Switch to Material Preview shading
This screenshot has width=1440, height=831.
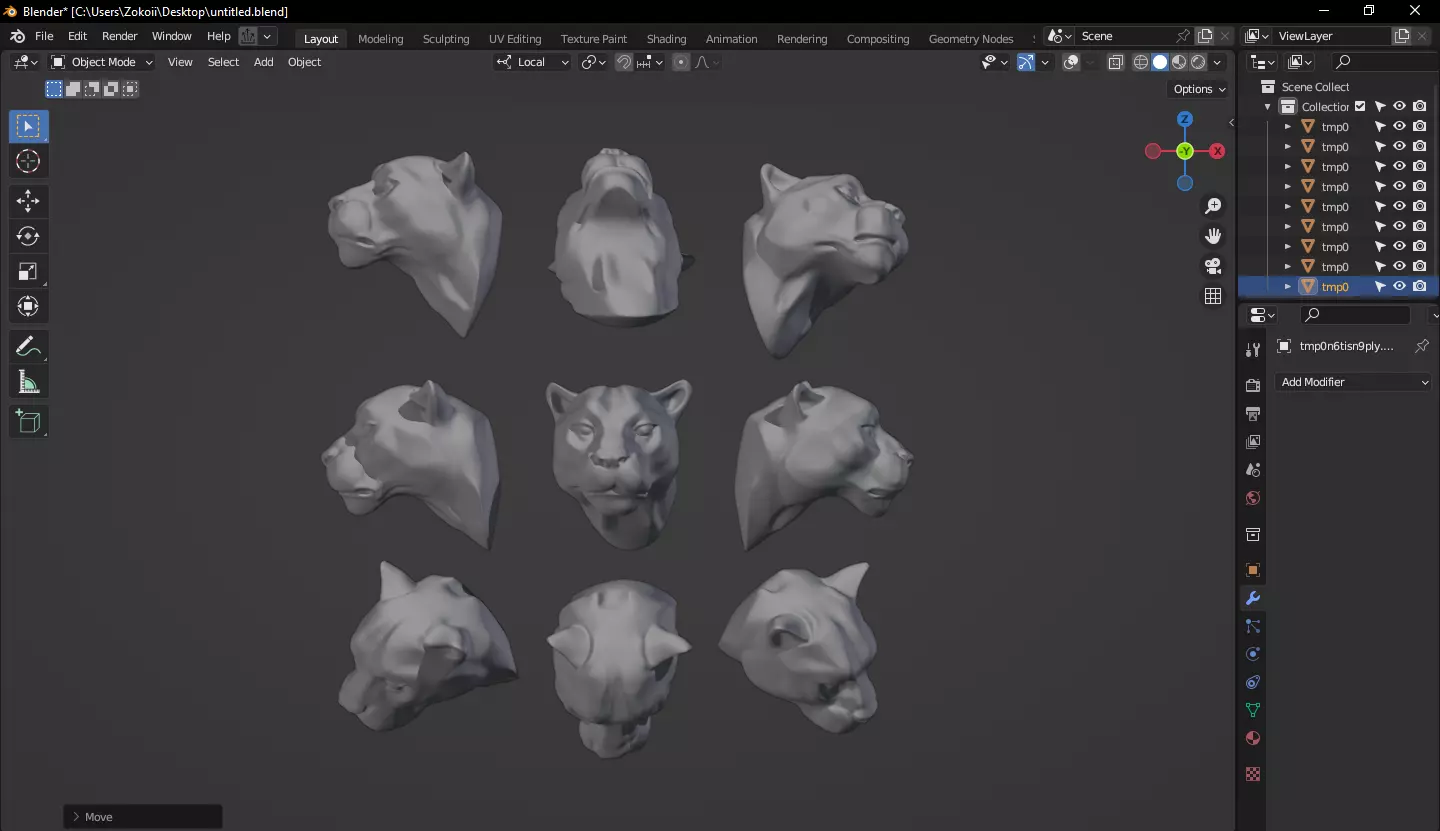click(x=1179, y=62)
